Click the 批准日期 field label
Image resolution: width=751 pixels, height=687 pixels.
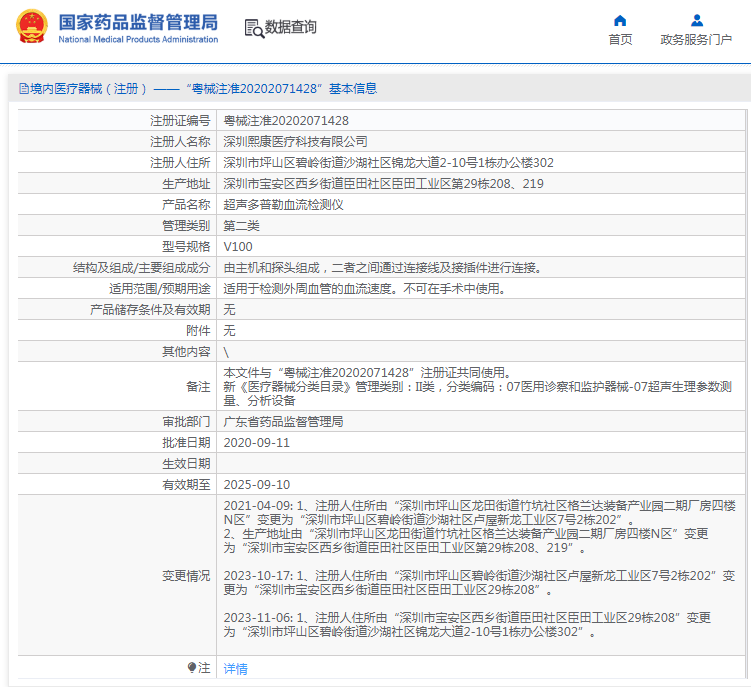tap(186, 443)
